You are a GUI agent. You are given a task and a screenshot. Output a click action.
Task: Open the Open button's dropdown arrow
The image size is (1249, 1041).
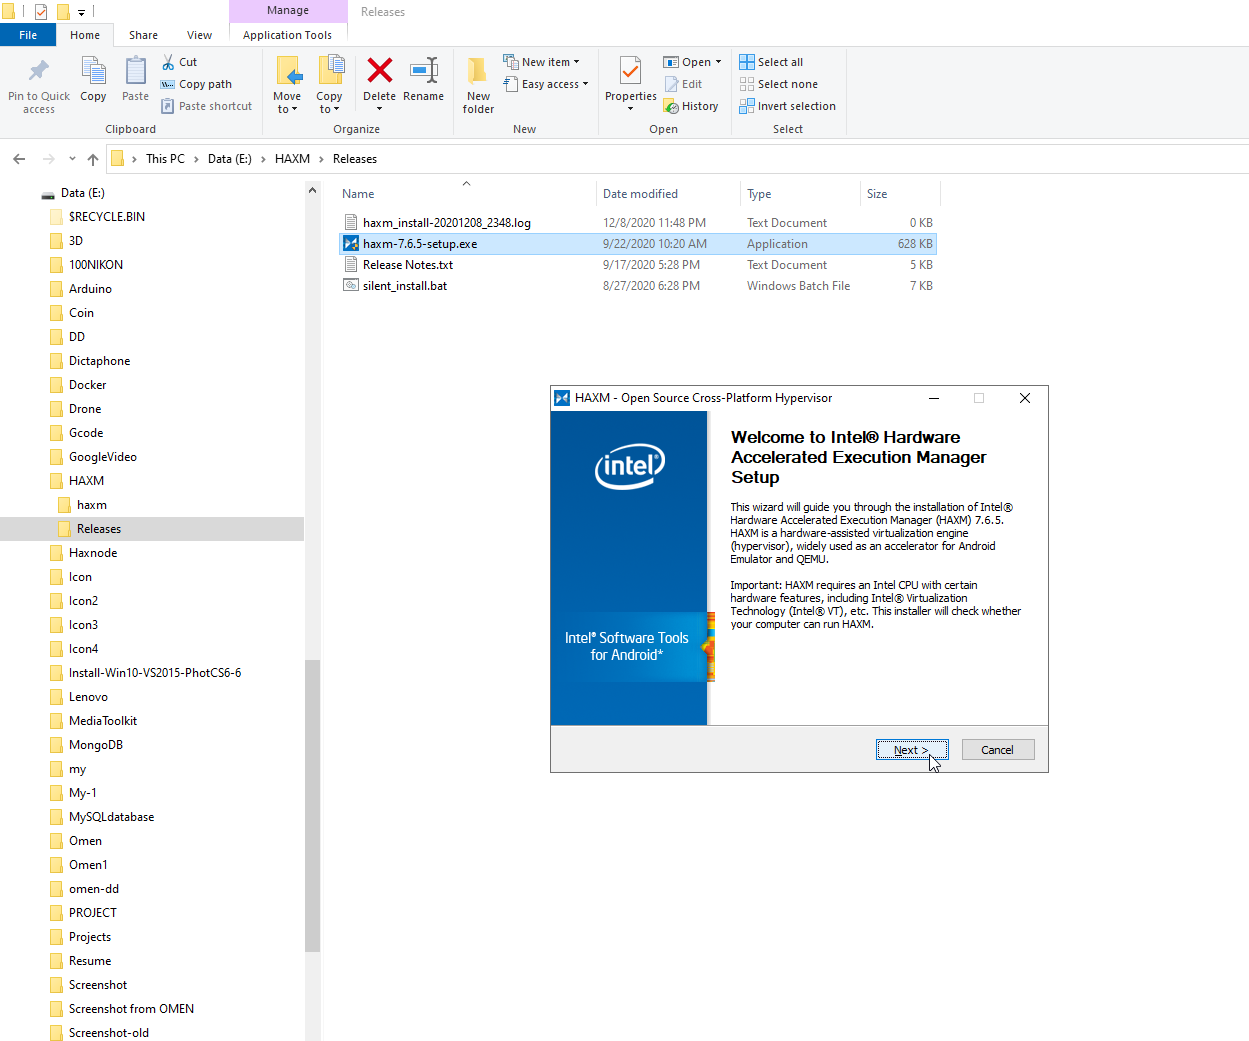(x=718, y=62)
